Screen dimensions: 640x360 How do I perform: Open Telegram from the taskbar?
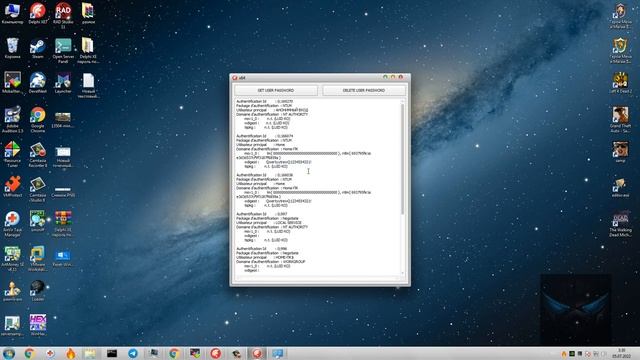[133, 353]
